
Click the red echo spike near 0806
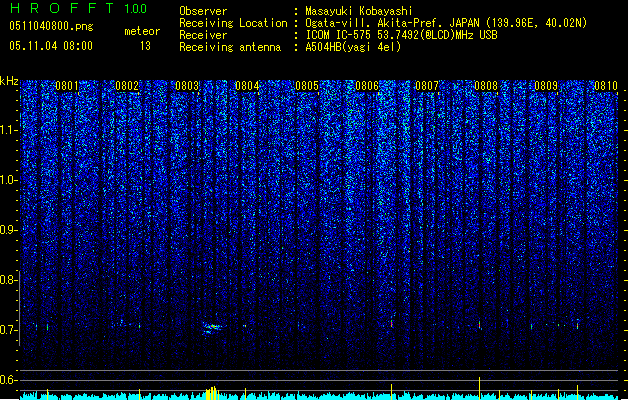(x=392, y=323)
